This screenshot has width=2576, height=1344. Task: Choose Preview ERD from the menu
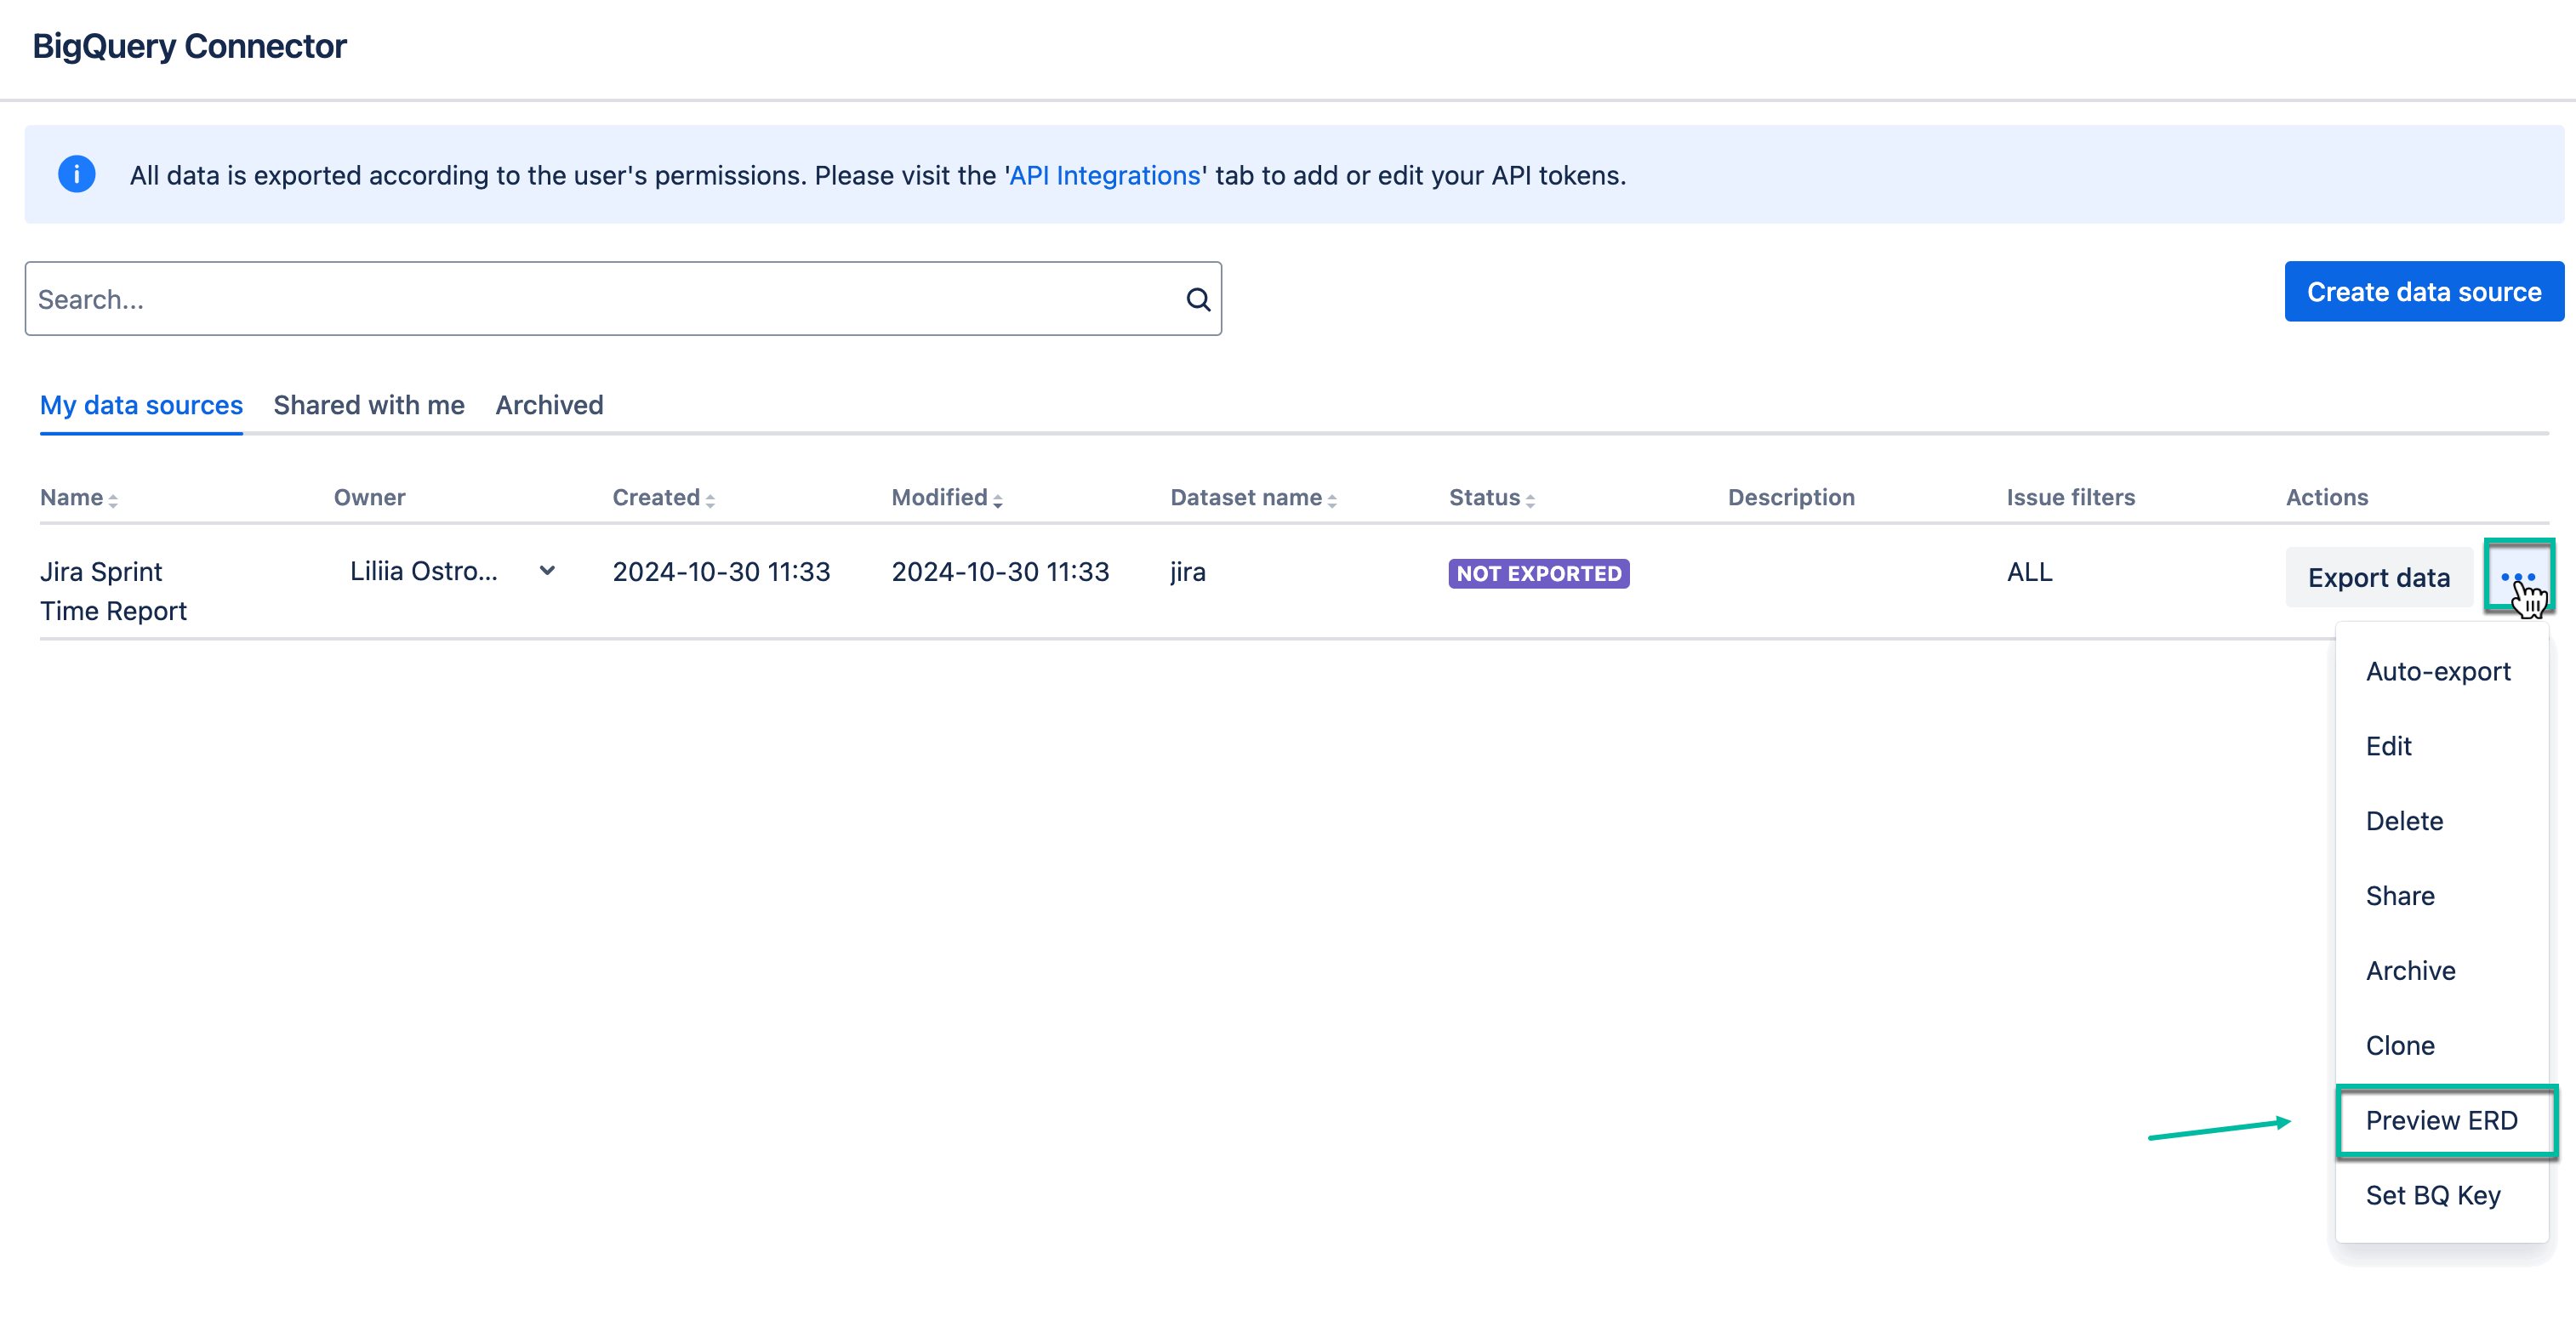pos(2441,1120)
